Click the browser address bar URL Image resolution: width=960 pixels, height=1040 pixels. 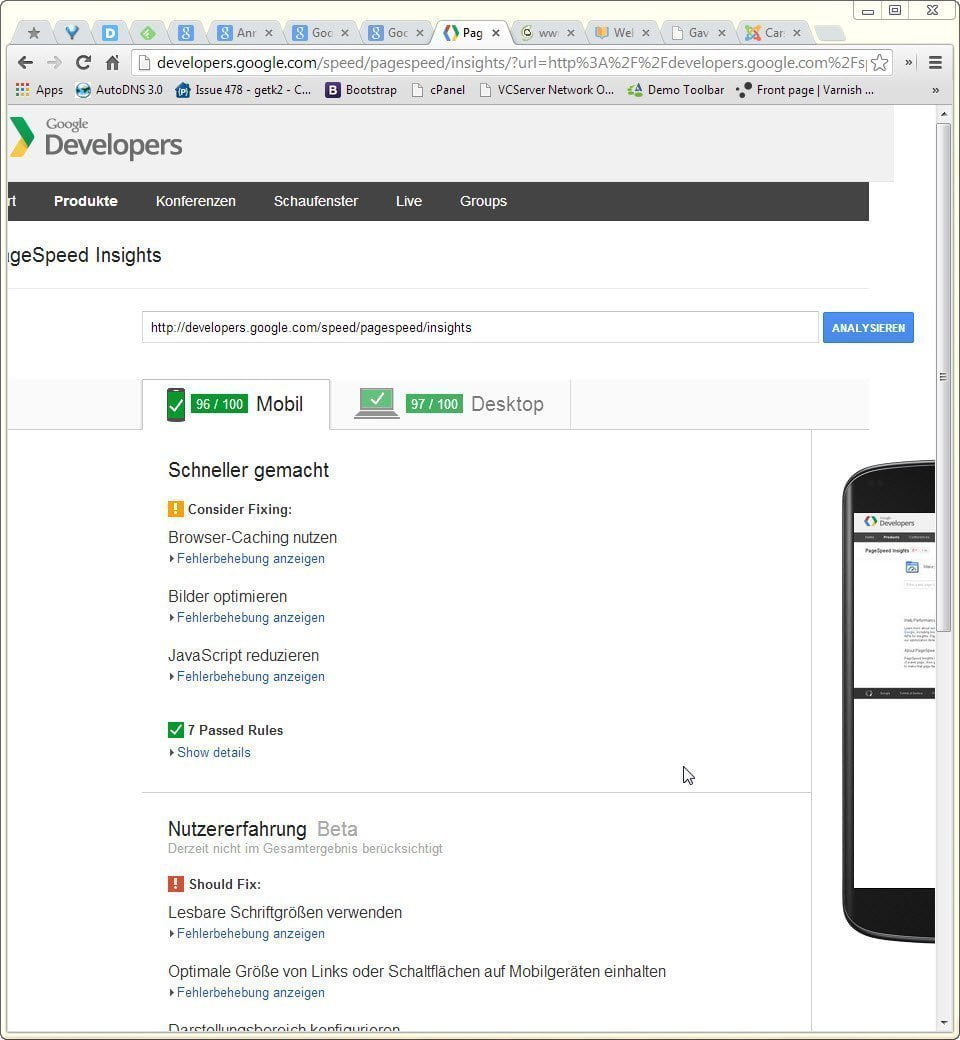tap(511, 62)
